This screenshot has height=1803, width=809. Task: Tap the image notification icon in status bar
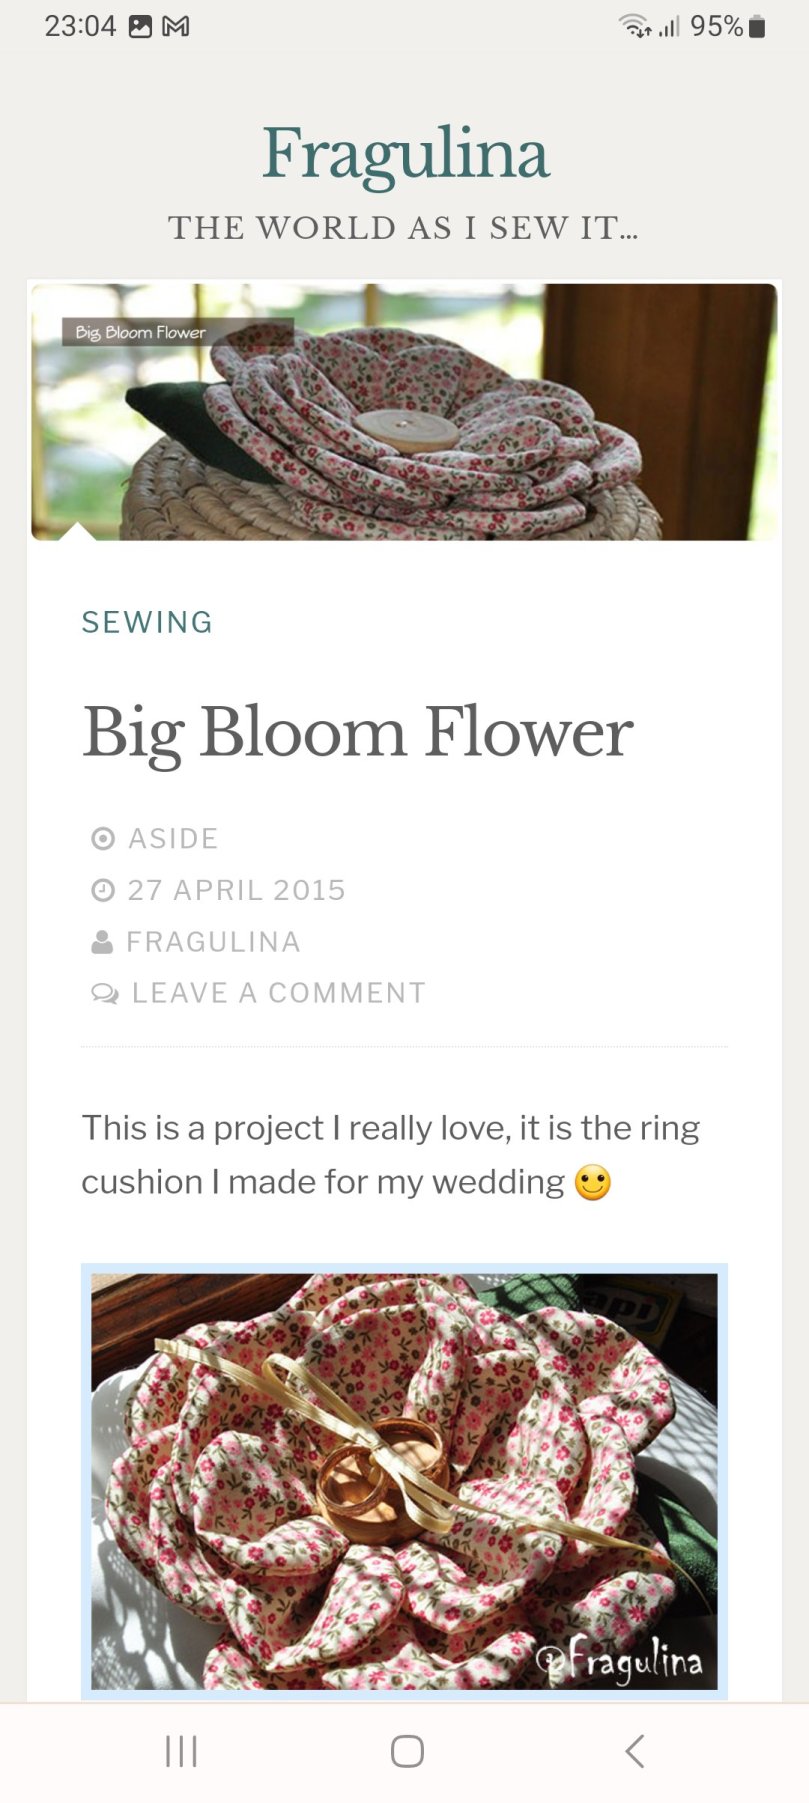point(141,27)
